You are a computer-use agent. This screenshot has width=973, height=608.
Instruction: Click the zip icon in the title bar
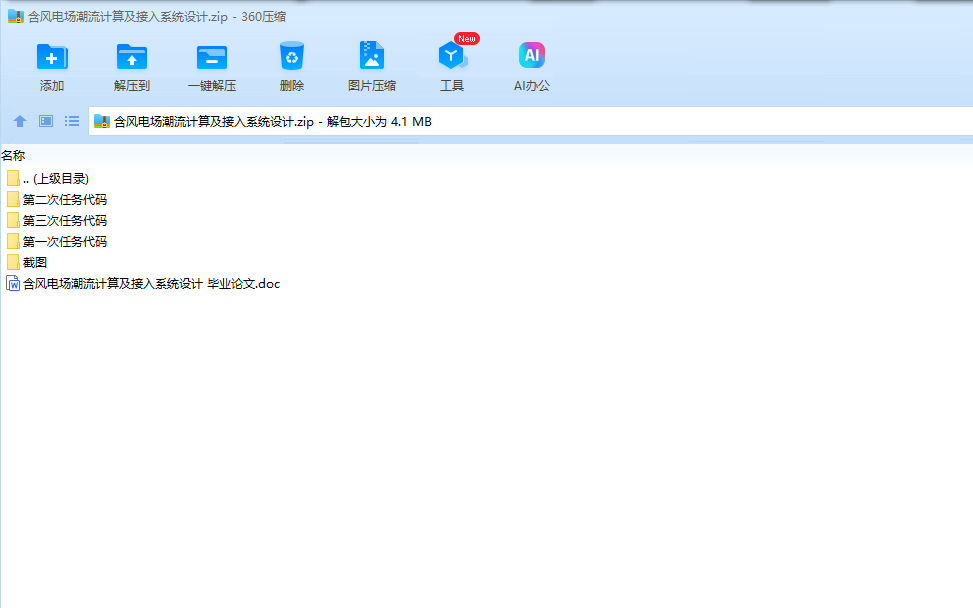coord(16,16)
